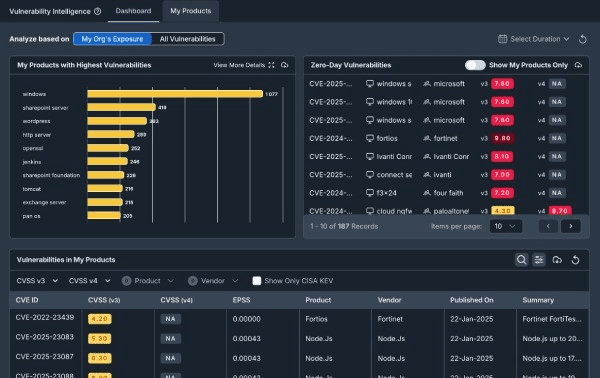The image size is (600, 378).
Task: Click the jenkins bar in chart
Action: (108, 161)
